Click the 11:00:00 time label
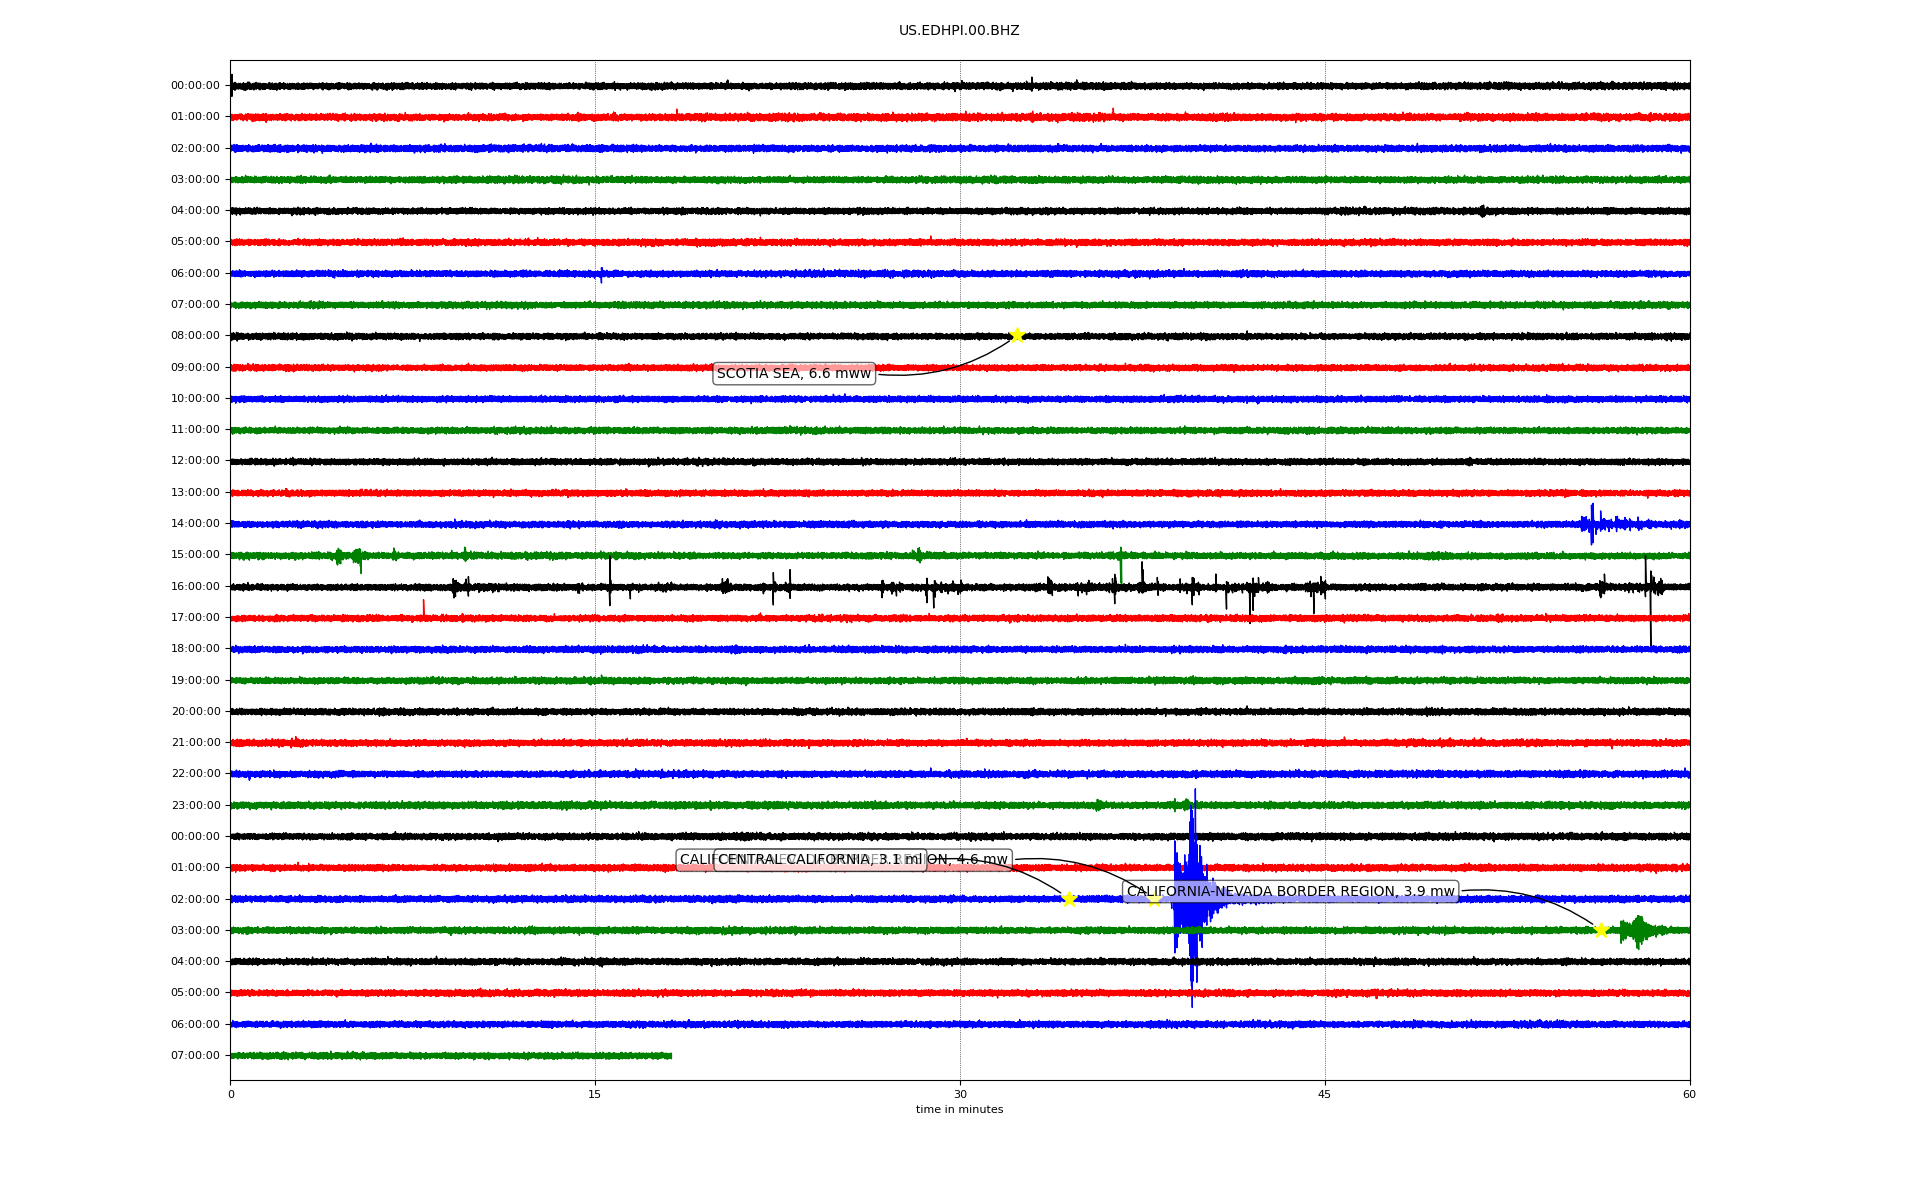This screenshot has height=1200, width=1920. point(195,430)
